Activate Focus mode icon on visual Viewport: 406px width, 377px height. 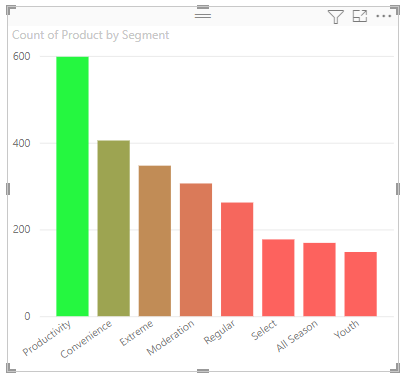[360, 16]
